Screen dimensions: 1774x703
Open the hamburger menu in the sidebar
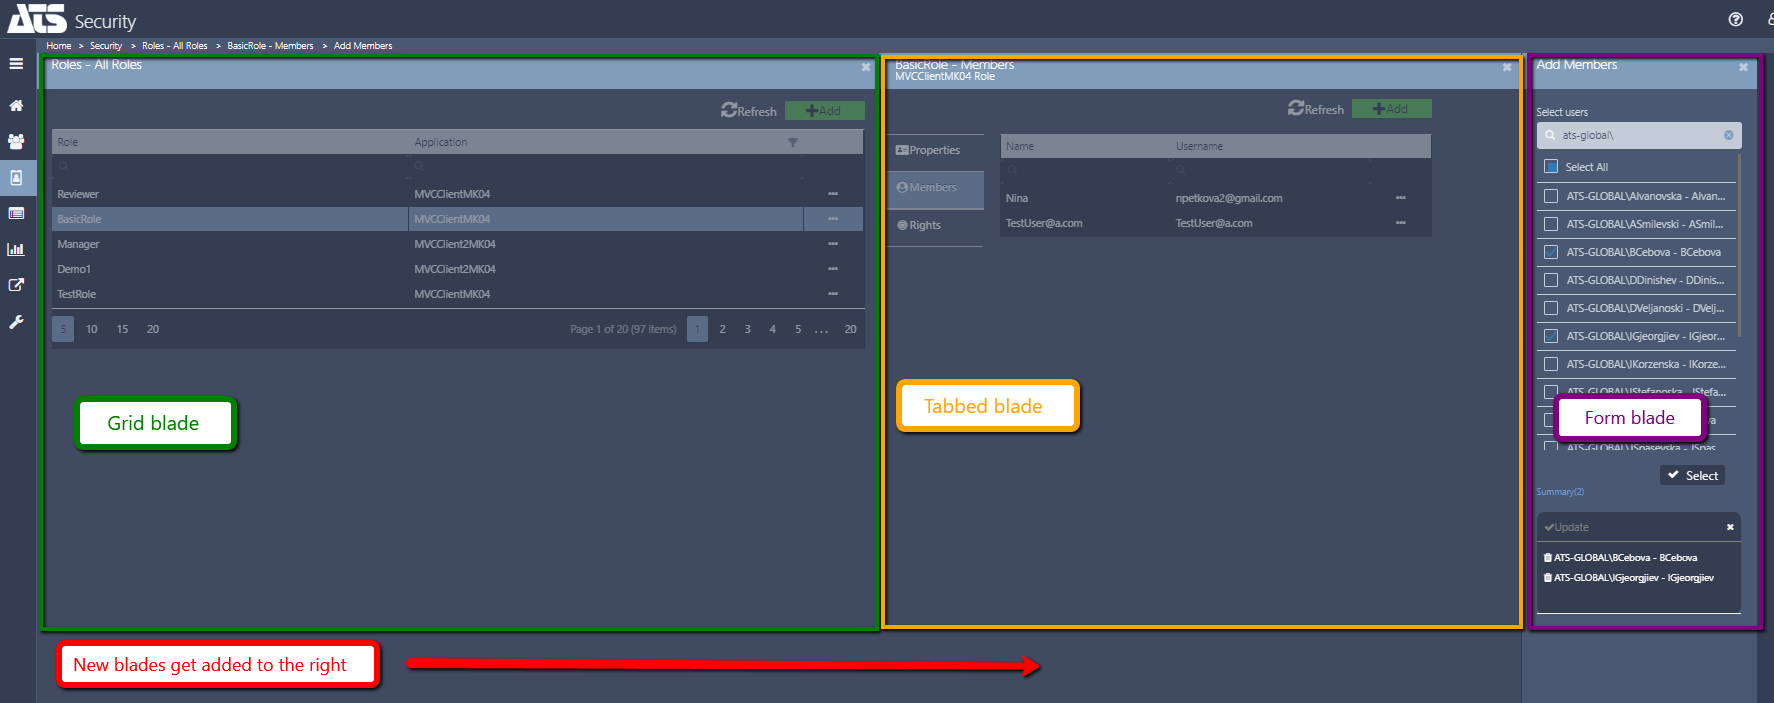(16, 64)
